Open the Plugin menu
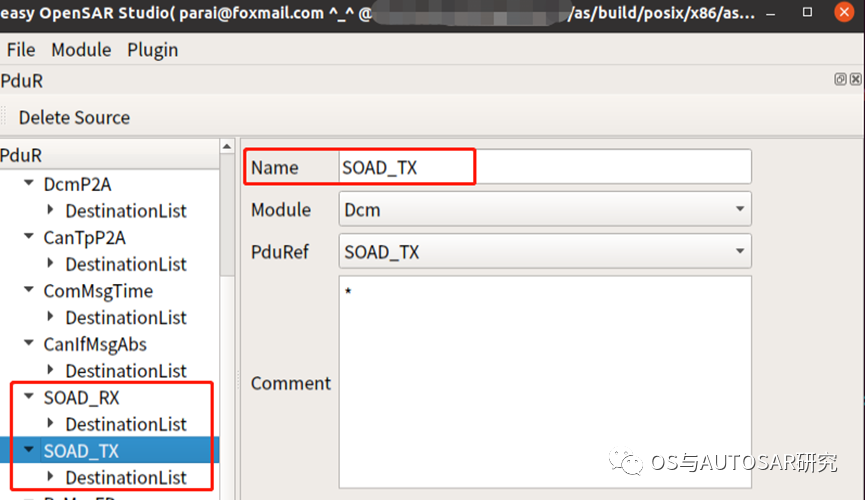Screen dimensions: 865x500 click(x=153, y=50)
